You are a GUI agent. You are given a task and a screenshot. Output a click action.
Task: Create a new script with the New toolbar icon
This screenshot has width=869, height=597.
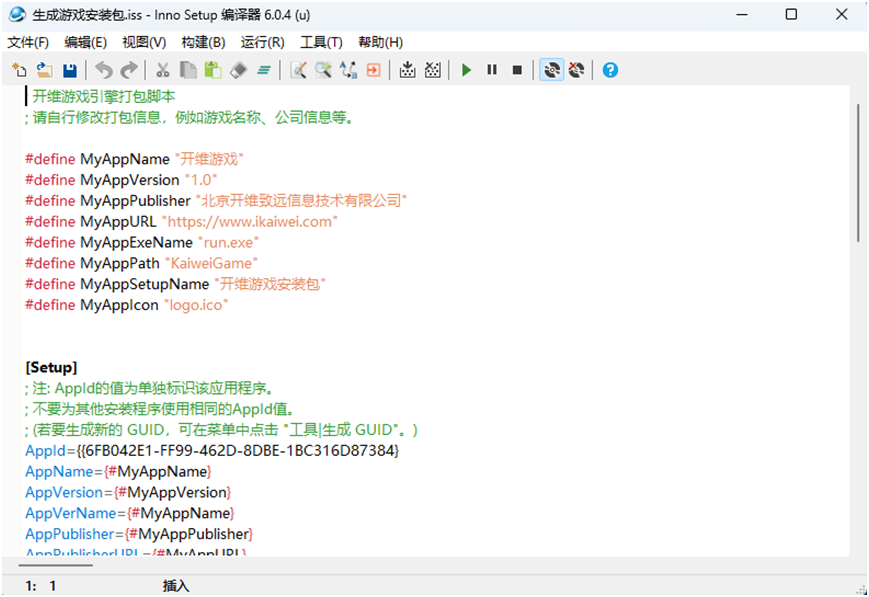19,70
